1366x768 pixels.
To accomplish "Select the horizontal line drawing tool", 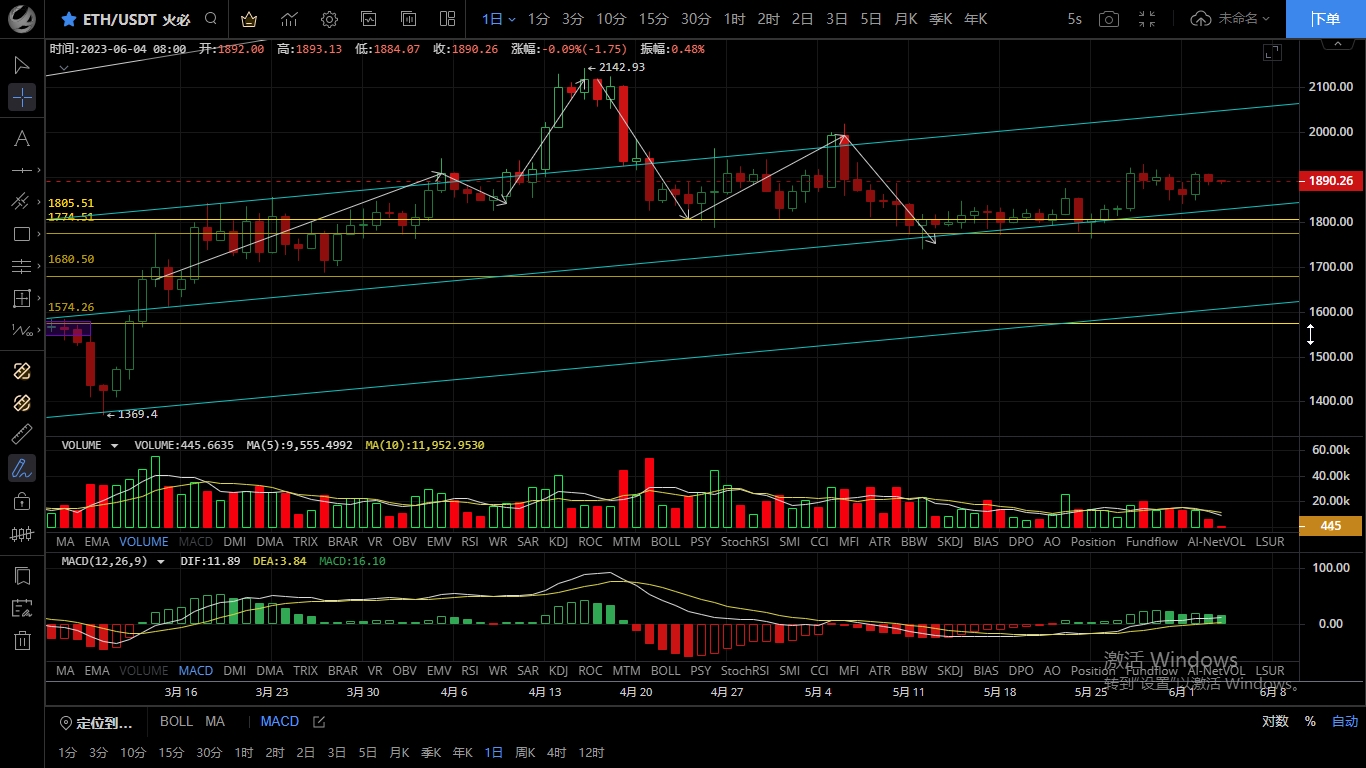I will click(x=20, y=171).
